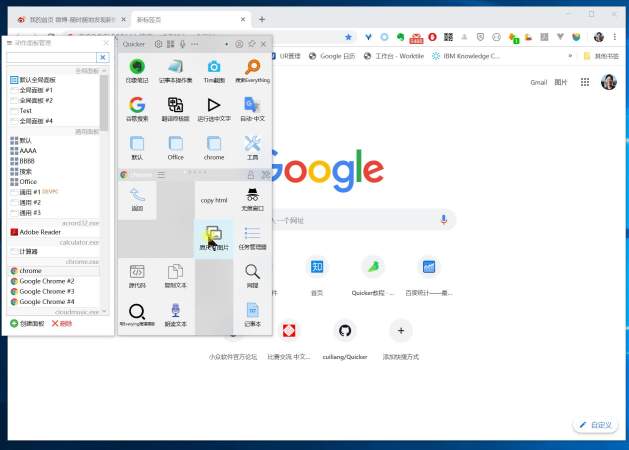Open Google Calendar bookmark

coord(332,56)
